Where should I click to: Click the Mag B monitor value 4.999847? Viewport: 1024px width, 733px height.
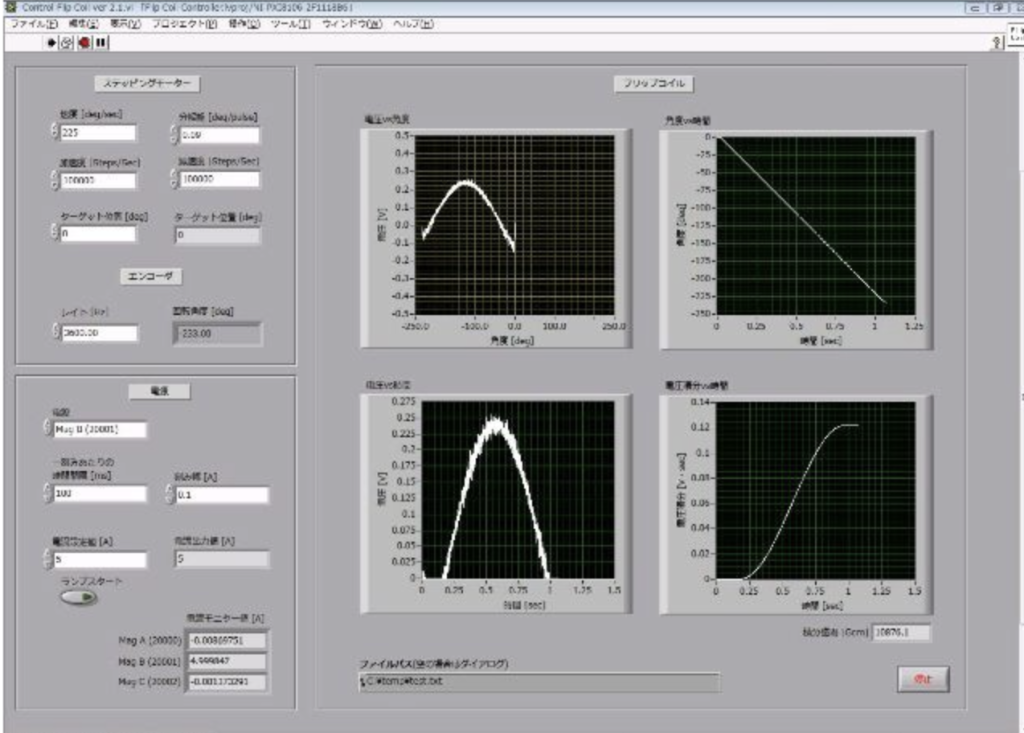coord(226,661)
